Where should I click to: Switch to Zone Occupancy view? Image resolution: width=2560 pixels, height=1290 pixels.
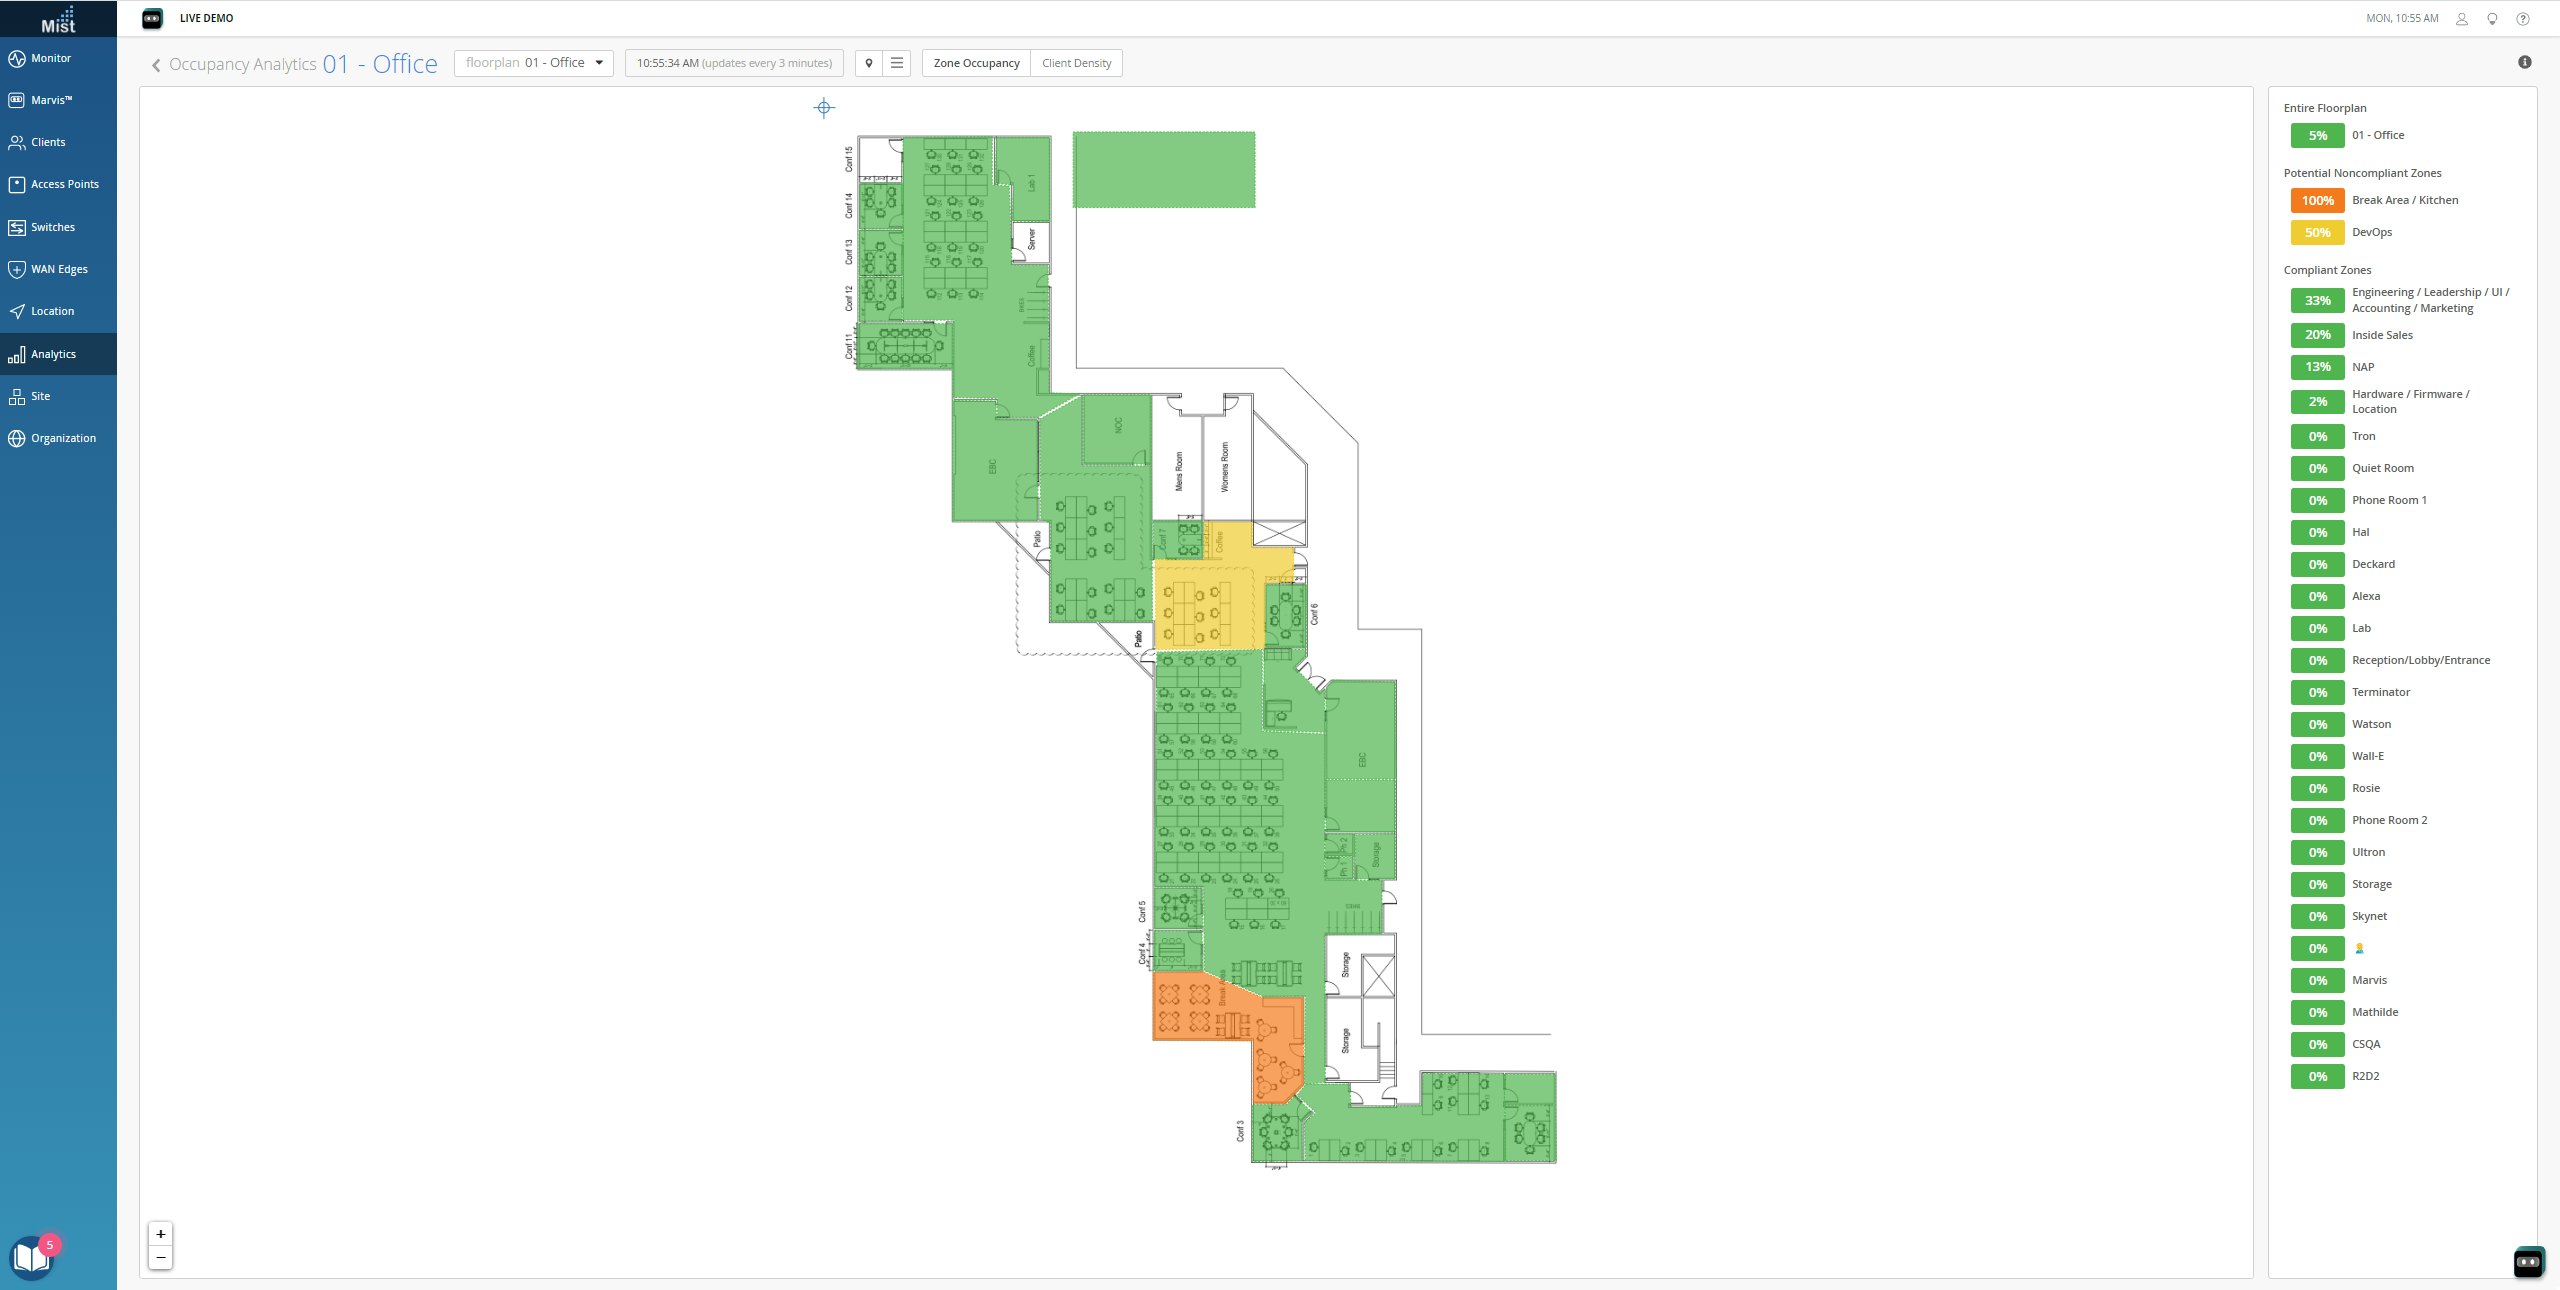pyautogui.click(x=976, y=63)
